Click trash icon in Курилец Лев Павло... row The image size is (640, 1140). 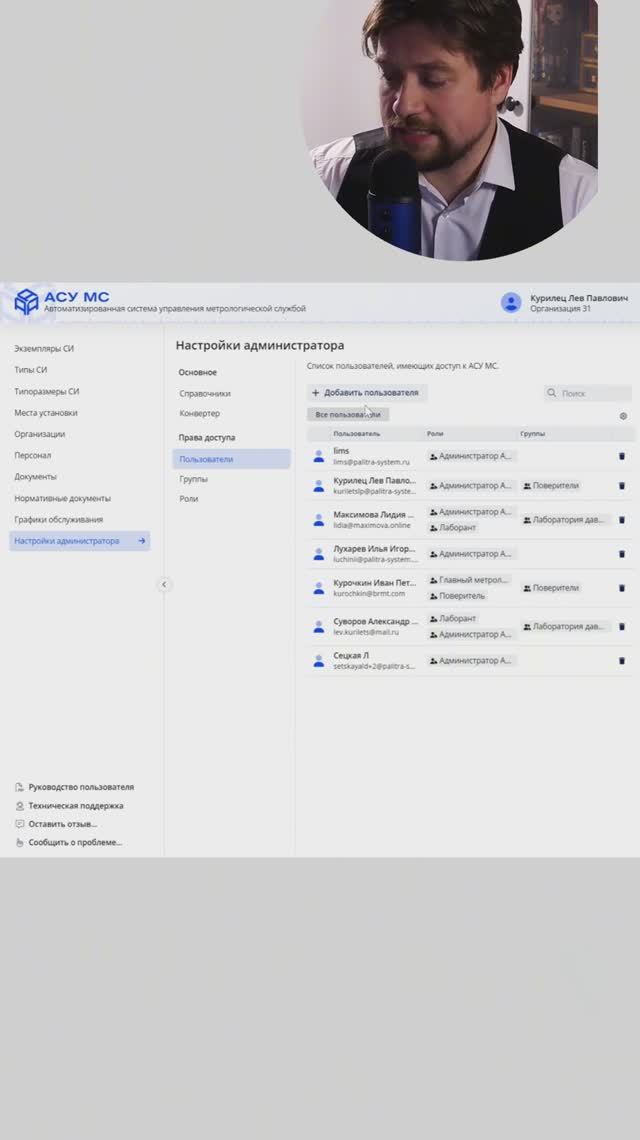622,485
